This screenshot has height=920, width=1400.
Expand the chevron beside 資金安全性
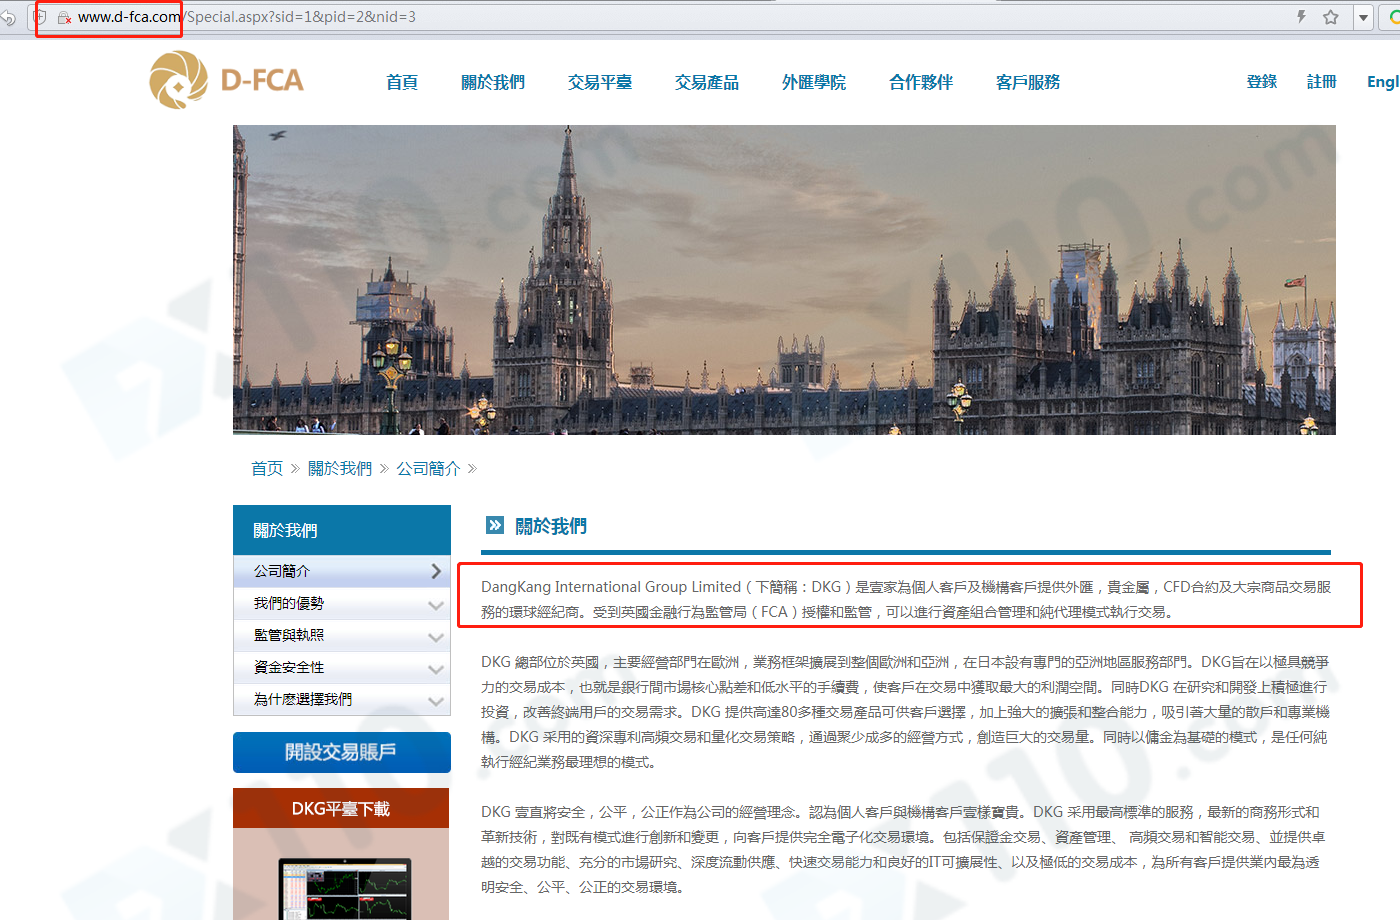436,669
